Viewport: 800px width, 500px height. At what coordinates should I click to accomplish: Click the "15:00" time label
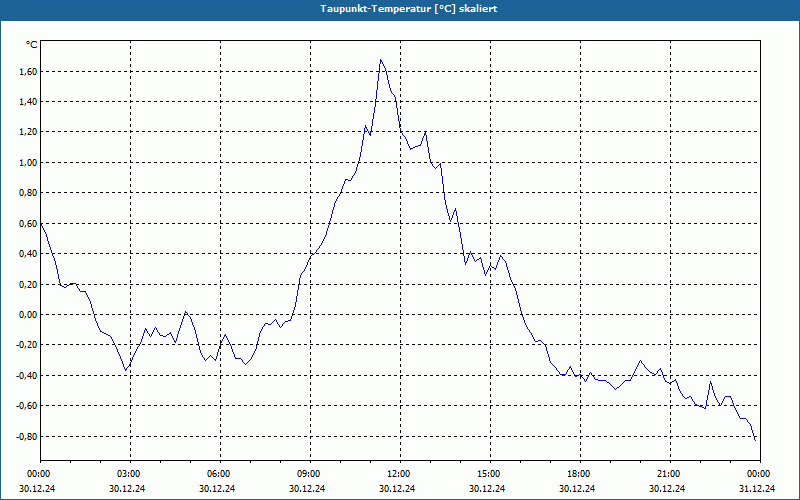pos(487,474)
